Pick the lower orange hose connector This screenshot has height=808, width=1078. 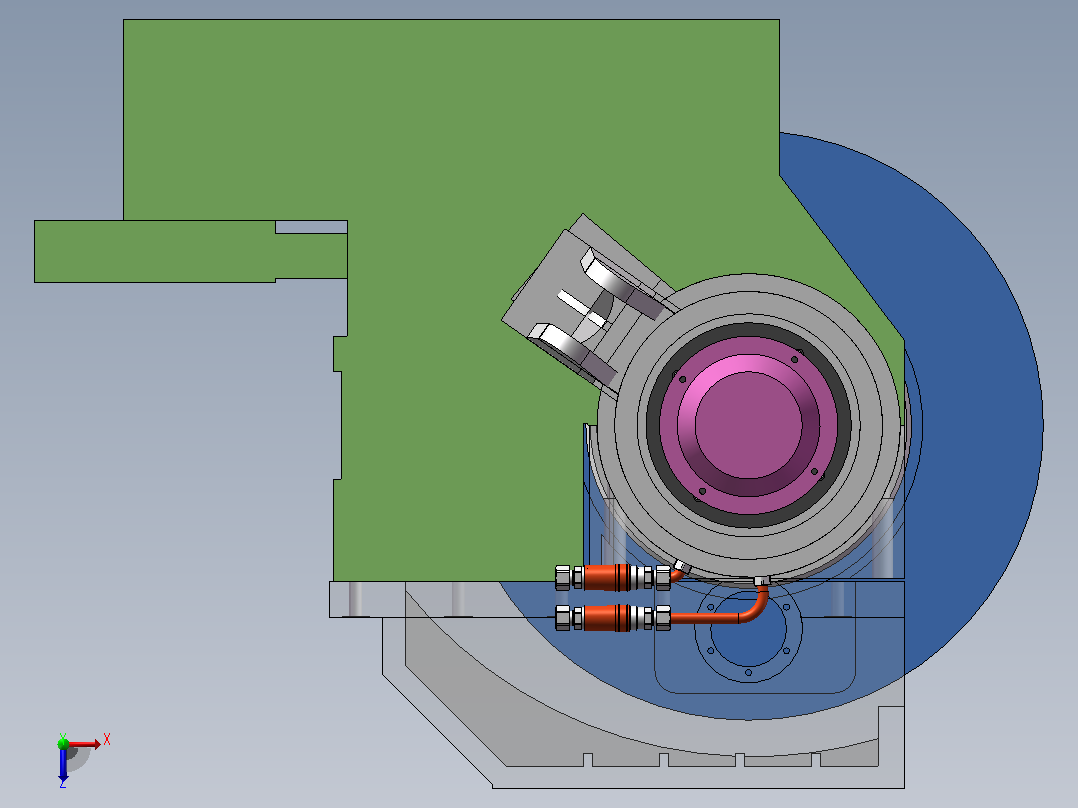[x=613, y=618]
